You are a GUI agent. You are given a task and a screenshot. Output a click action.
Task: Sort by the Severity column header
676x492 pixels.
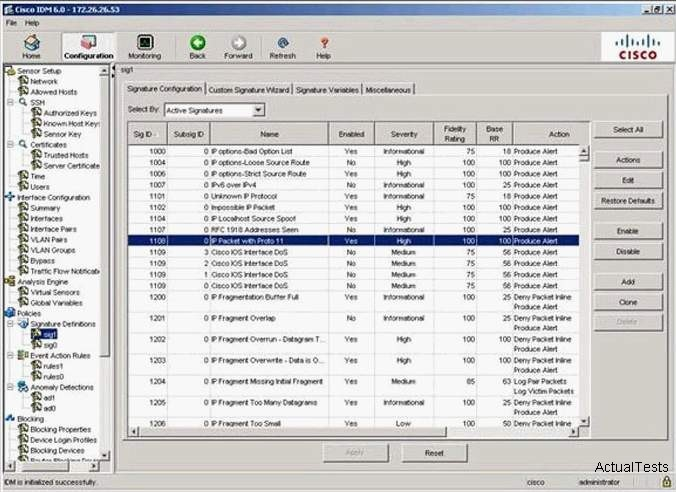[404, 134]
